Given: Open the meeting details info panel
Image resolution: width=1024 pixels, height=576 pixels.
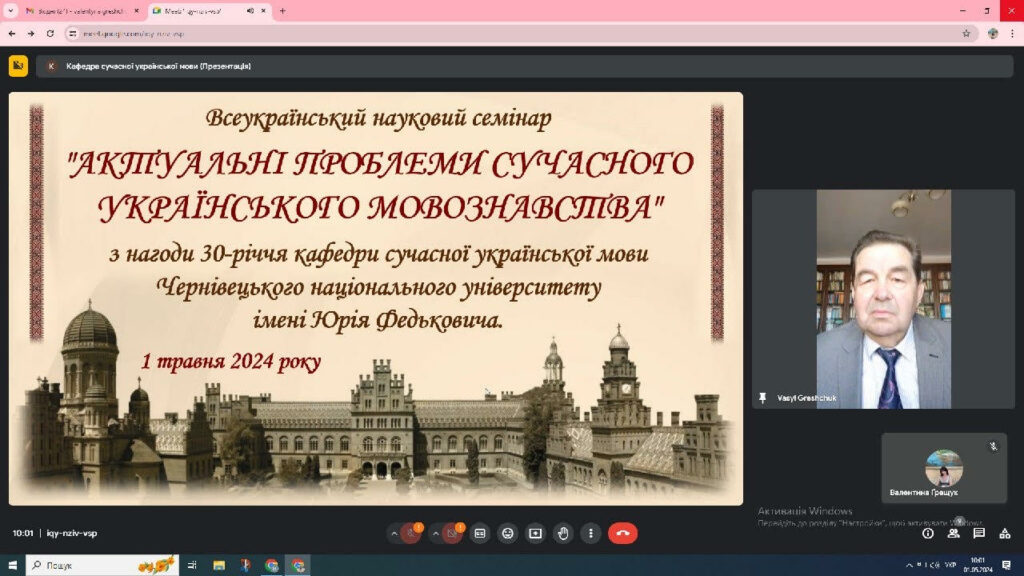Looking at the screenshot, I should [928, 533].
